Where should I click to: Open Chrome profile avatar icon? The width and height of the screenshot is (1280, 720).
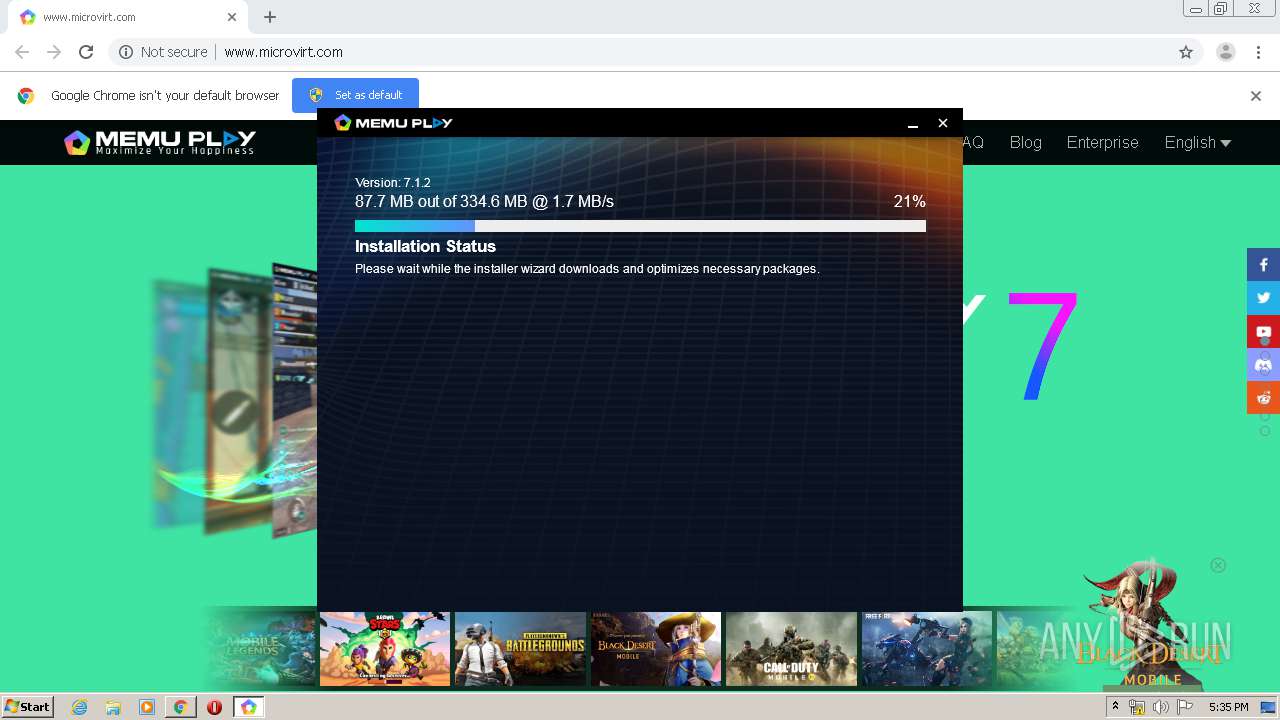(1225, 52)
